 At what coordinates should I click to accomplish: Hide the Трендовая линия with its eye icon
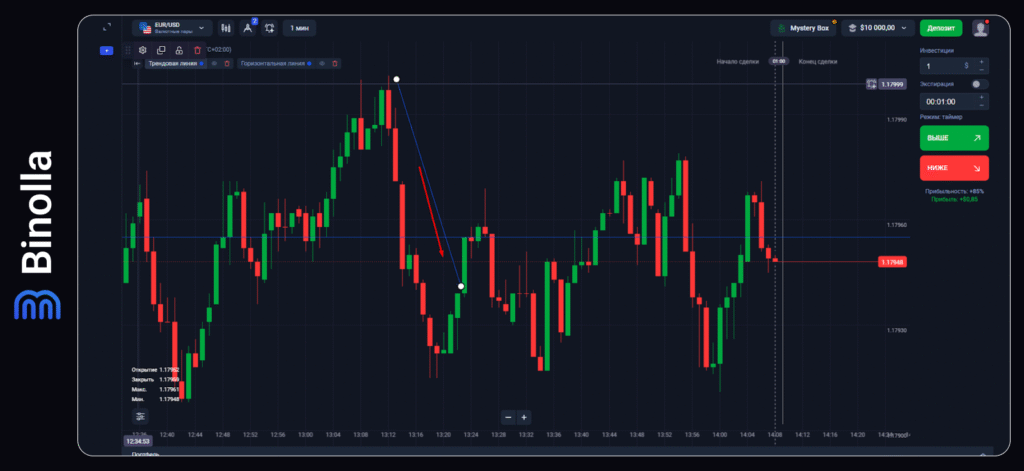pyautogui.click(x=214, y=64)
